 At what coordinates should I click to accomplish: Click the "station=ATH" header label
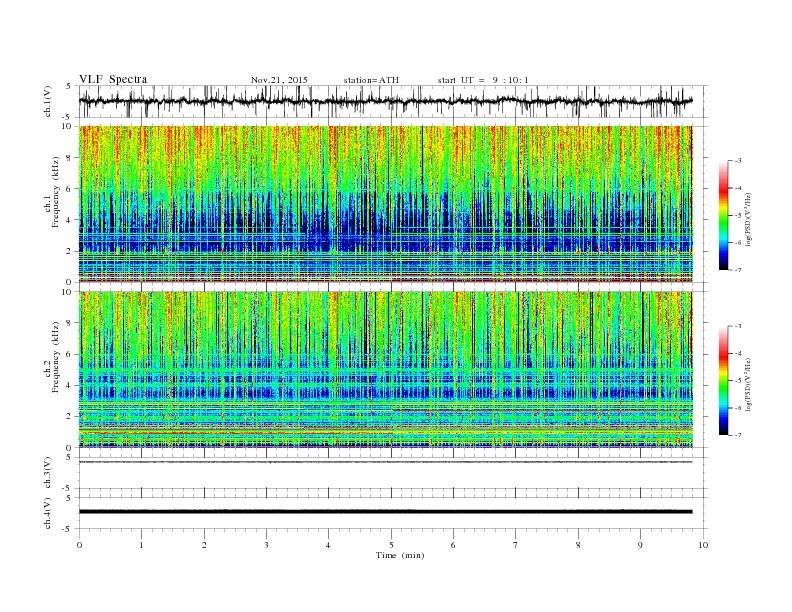coord(371,80)
